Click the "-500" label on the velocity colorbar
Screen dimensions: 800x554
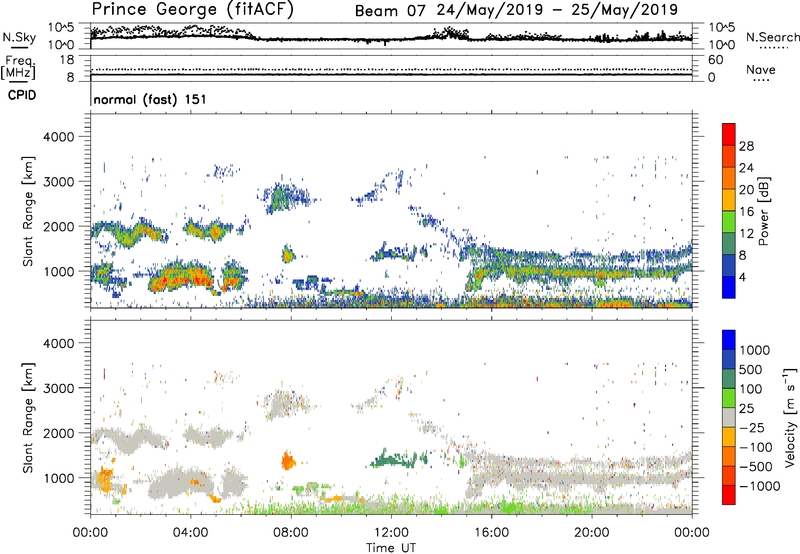(x=756, y=466)
